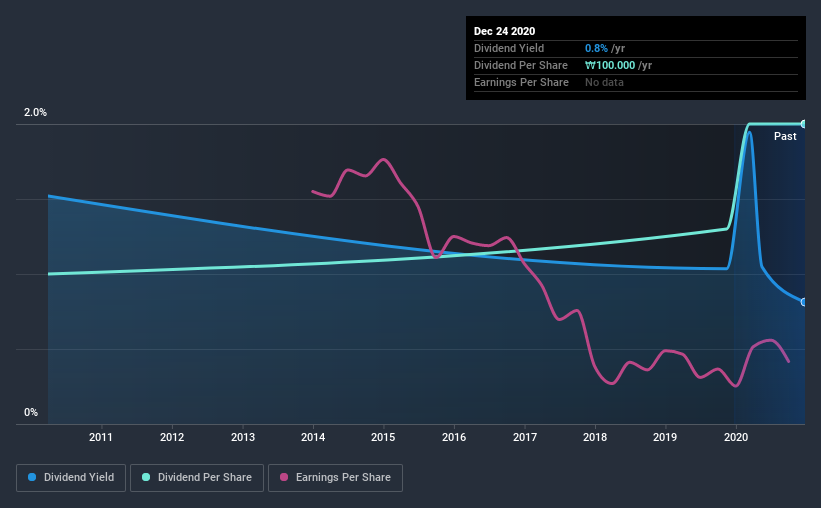The image size is (821, 508).
Task: Click the 2017 x-axis label
Action: pyautogui.click(x=525, y=437)
